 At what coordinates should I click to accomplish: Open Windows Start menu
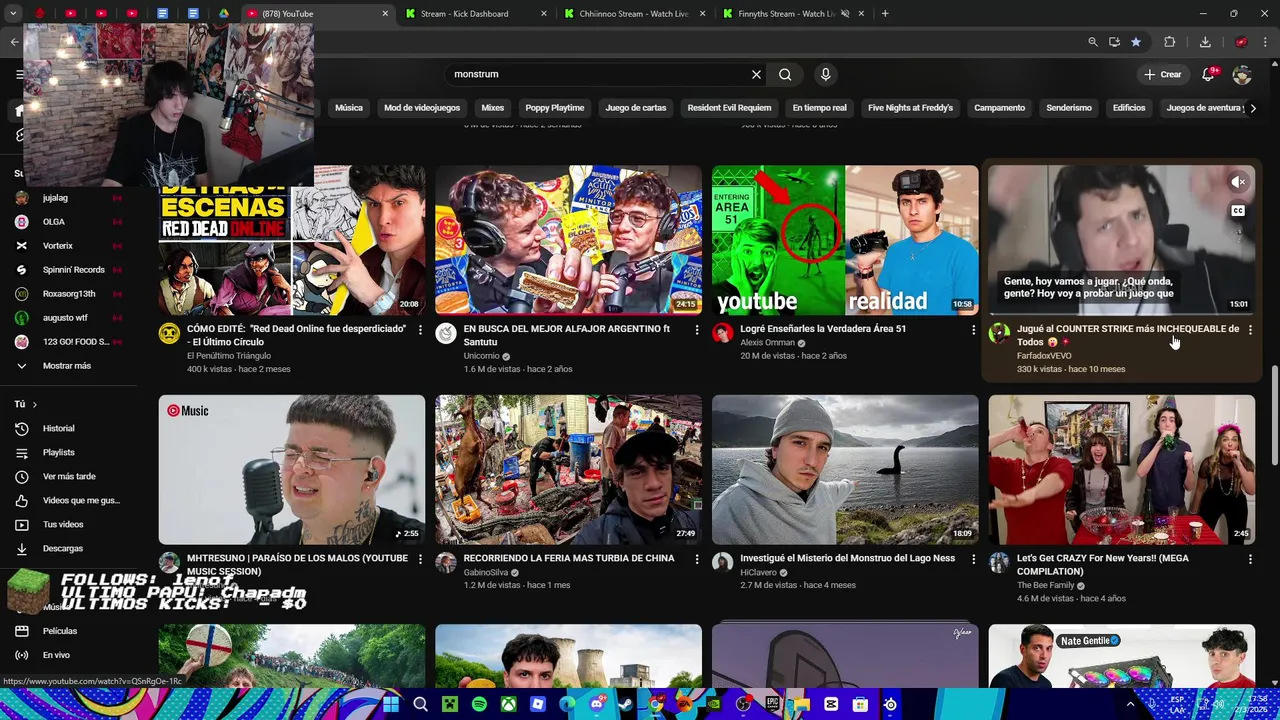pyautogui.click(x=391, y=704)
